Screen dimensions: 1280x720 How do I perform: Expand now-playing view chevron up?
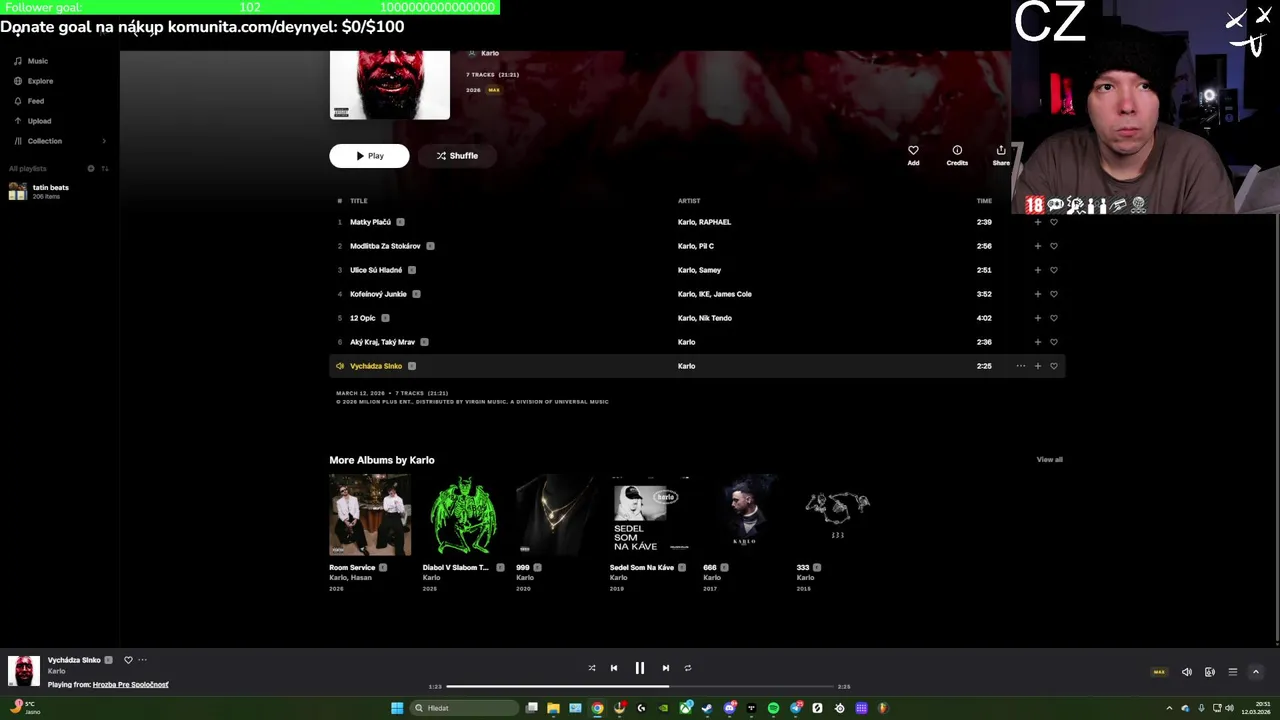[1256, 672]
